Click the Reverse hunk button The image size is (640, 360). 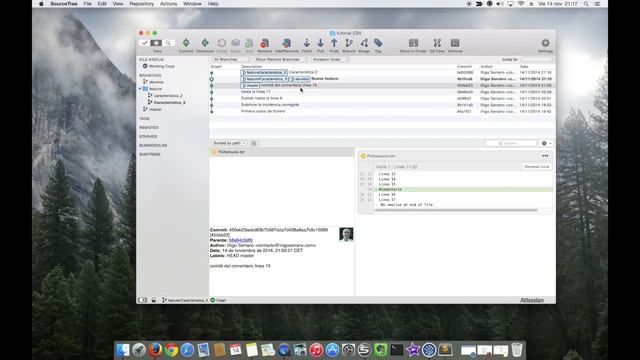coord(537,167)
